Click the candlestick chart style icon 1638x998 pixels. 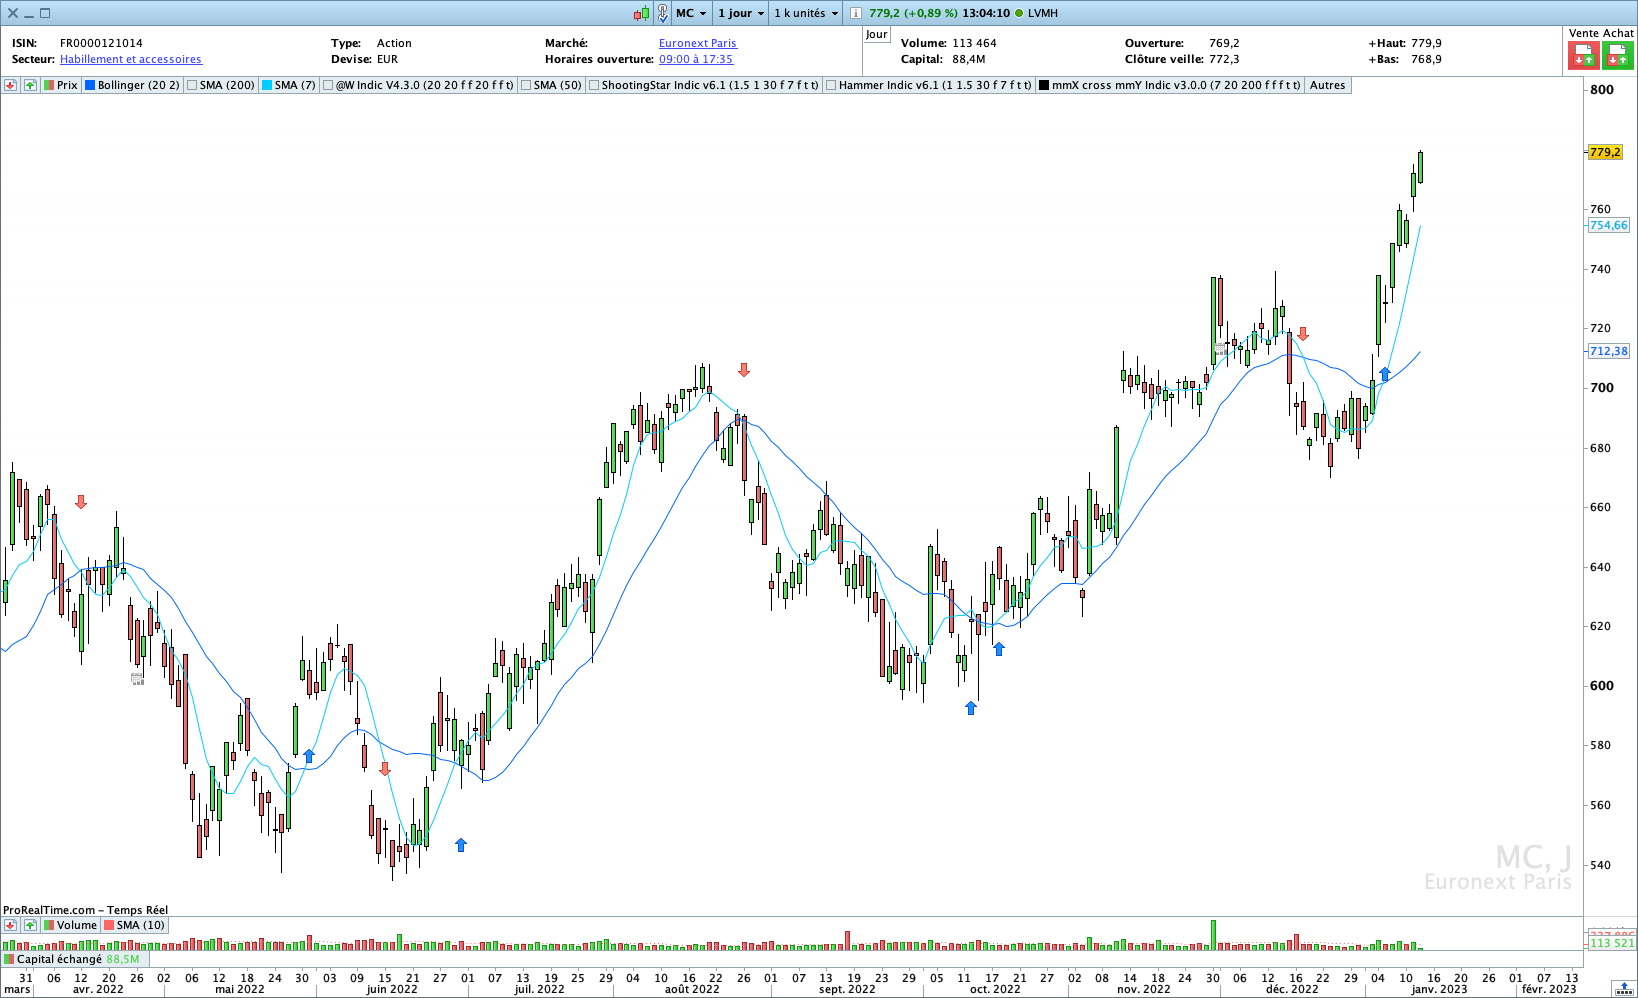[x=642, y=13]
